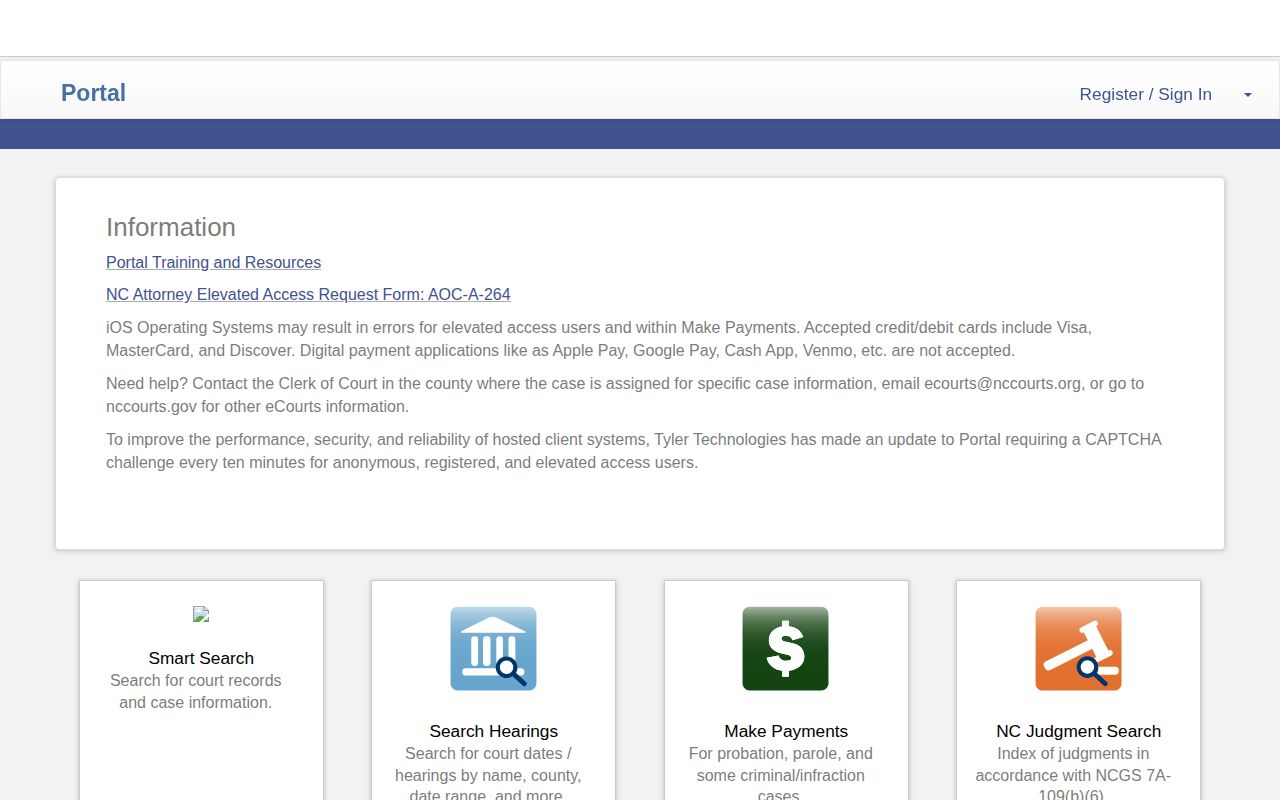Viewport: 1280px width, 800px height.
Task: Click the iOS Operating Systems notice paragraph
Action: [x=599, y=339]
